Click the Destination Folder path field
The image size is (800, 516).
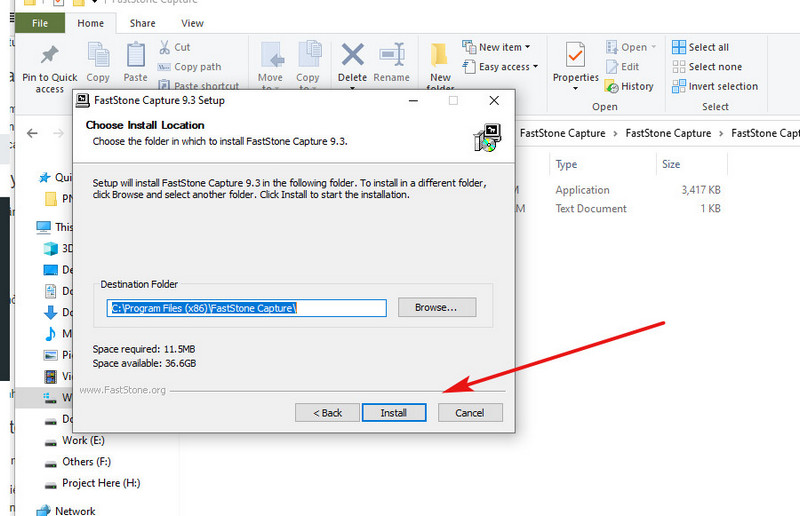coord(246,308)
